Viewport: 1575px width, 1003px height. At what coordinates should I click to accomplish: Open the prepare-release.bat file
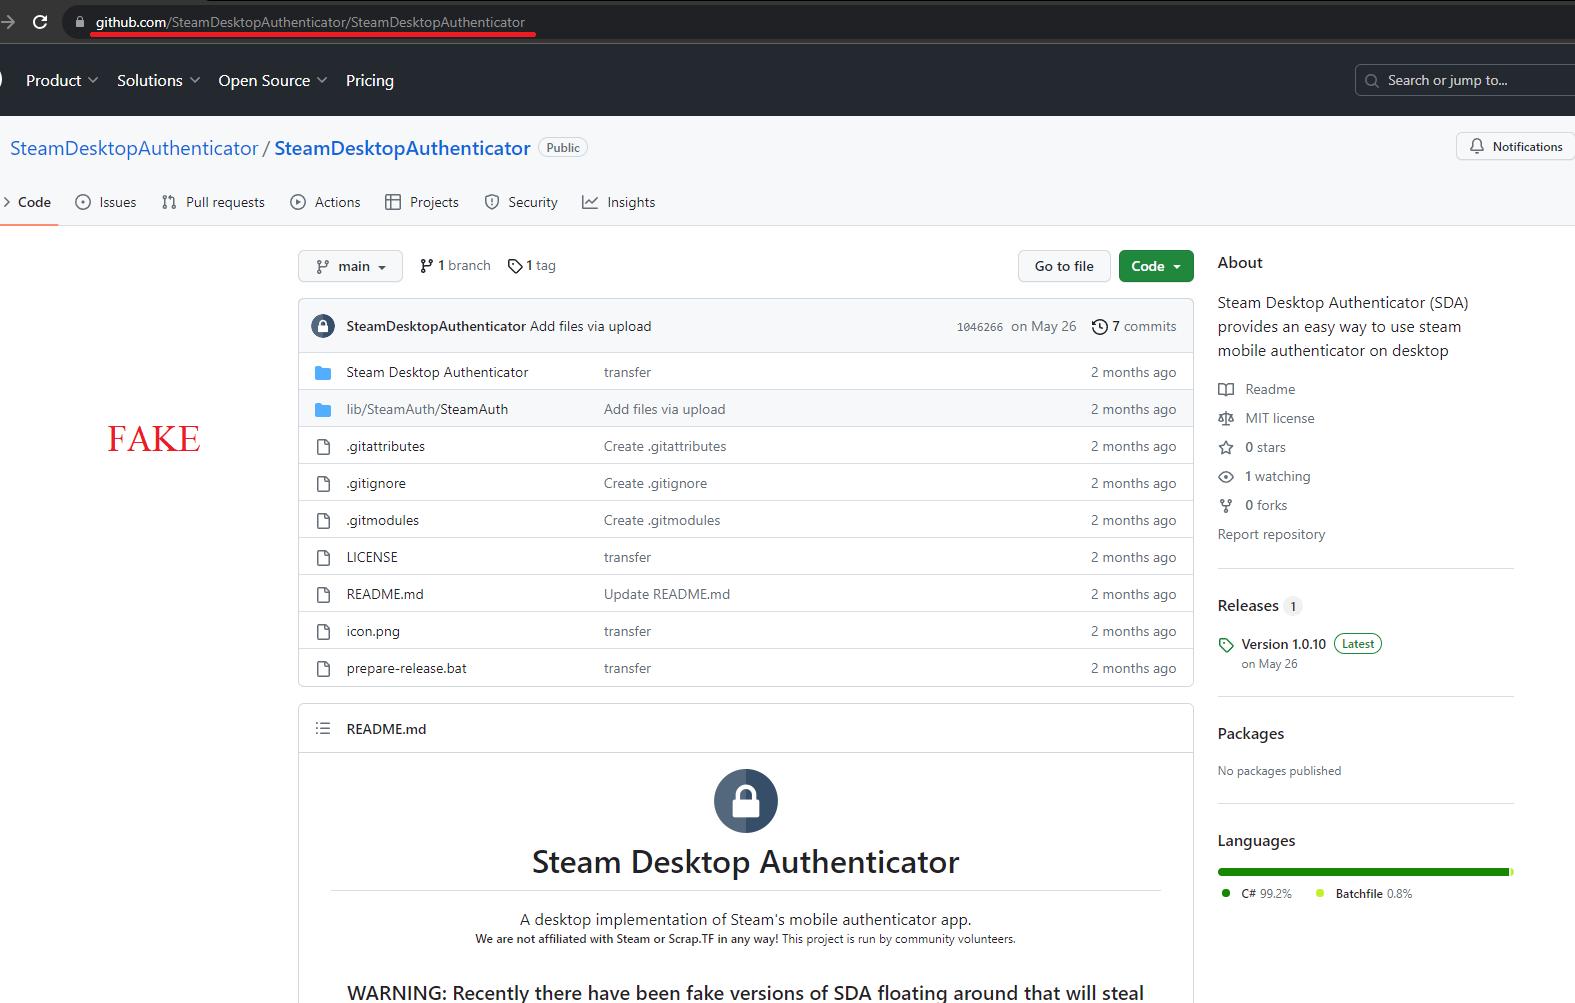pyautogui.click(x=407, y=668)
